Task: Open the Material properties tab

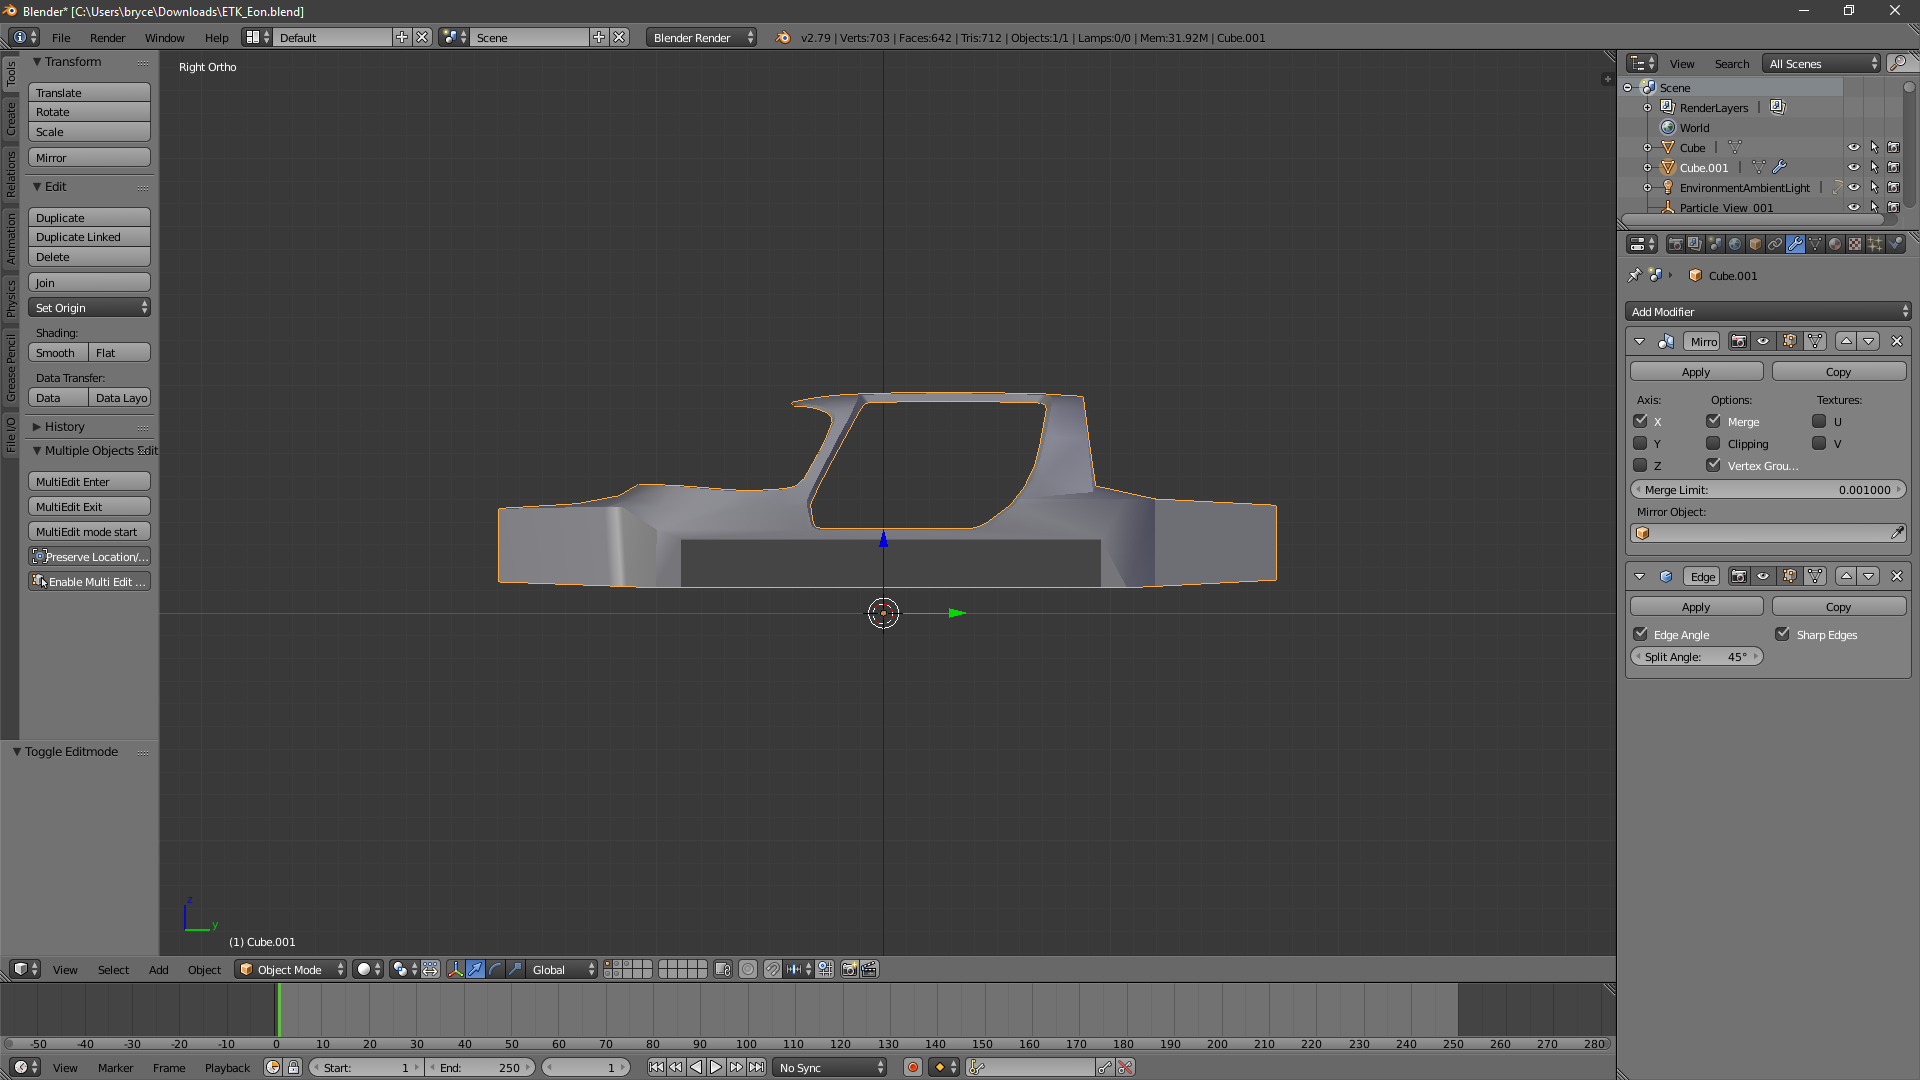Action: [1835, 244]
